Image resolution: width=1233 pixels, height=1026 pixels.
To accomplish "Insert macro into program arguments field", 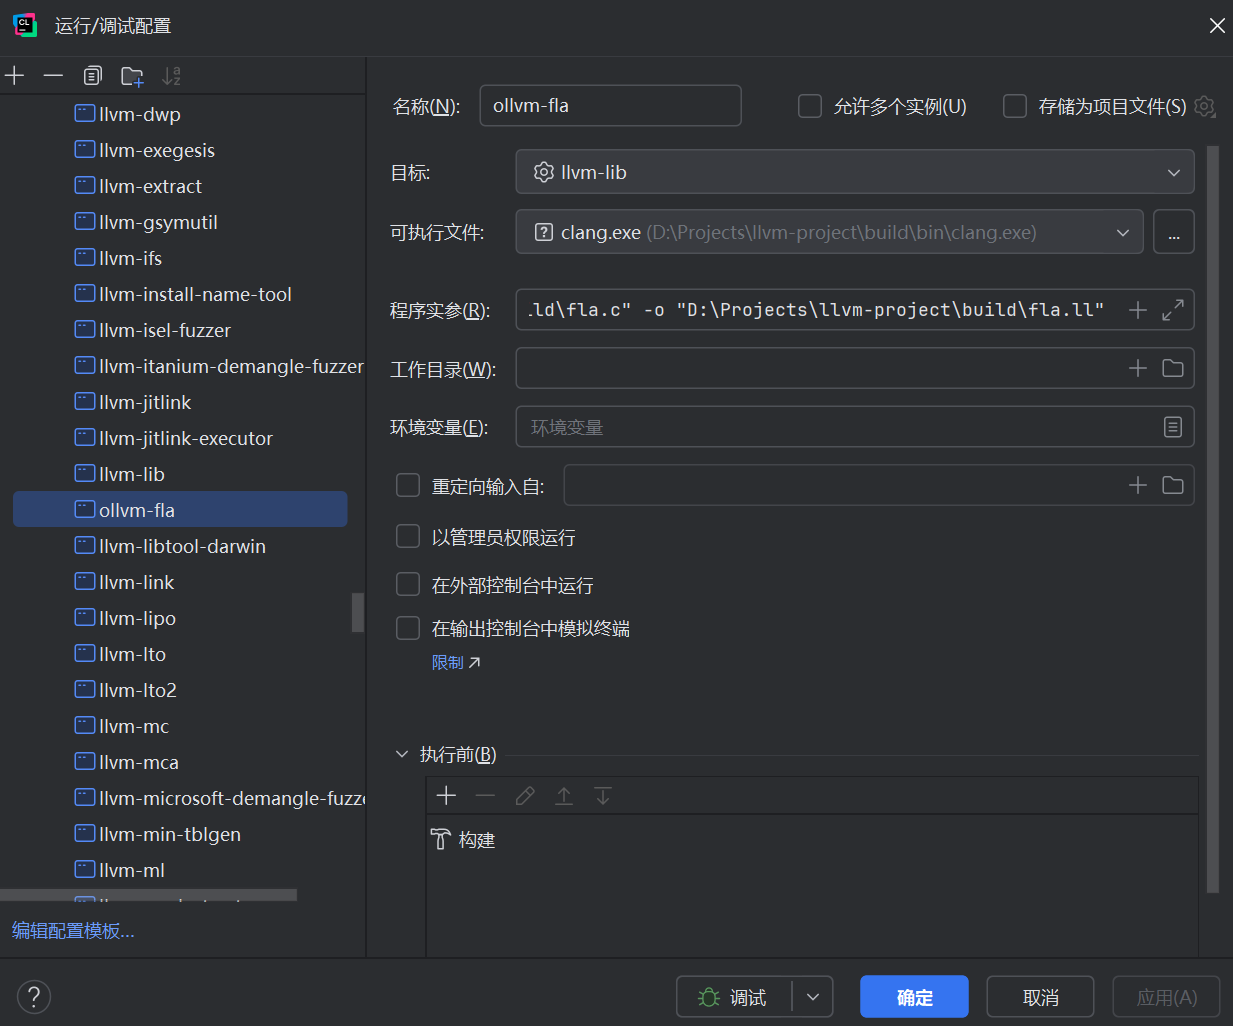I will [1138, 310].
